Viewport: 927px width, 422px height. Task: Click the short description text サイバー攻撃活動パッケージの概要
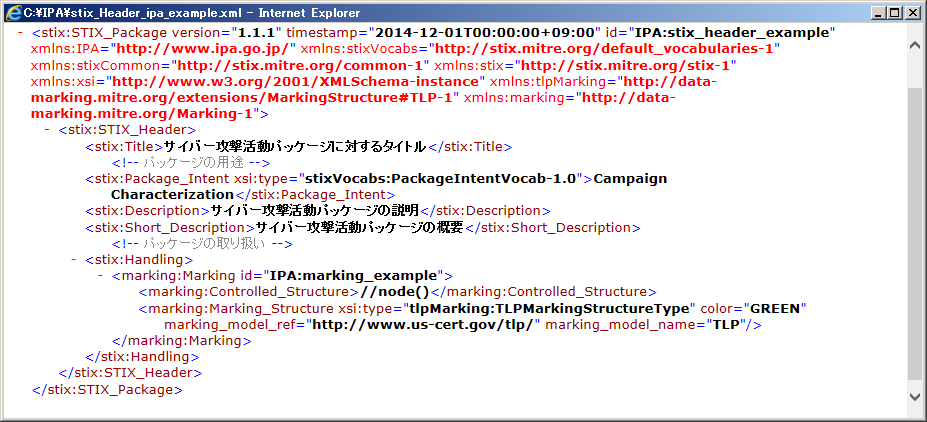tap(359, 228)
